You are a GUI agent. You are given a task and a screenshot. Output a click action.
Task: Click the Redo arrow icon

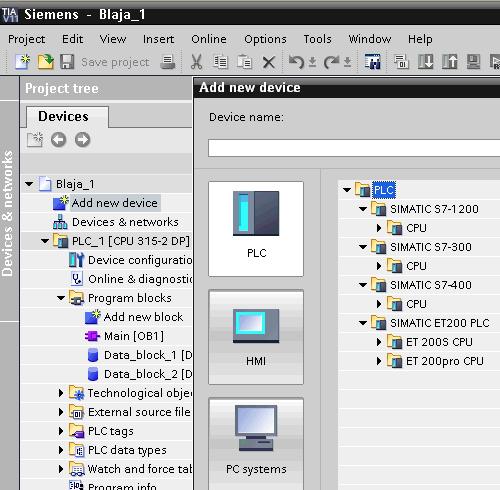coord(331,62)
